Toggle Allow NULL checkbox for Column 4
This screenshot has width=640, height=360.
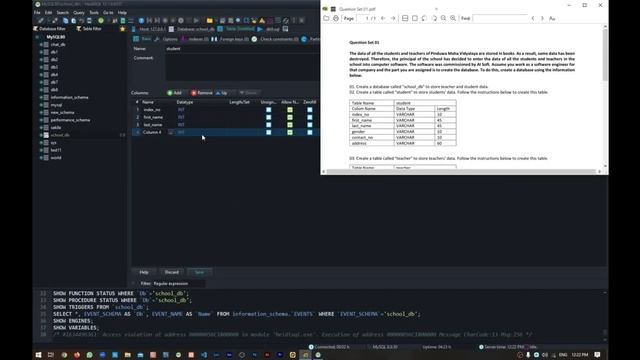coord(290,132)
